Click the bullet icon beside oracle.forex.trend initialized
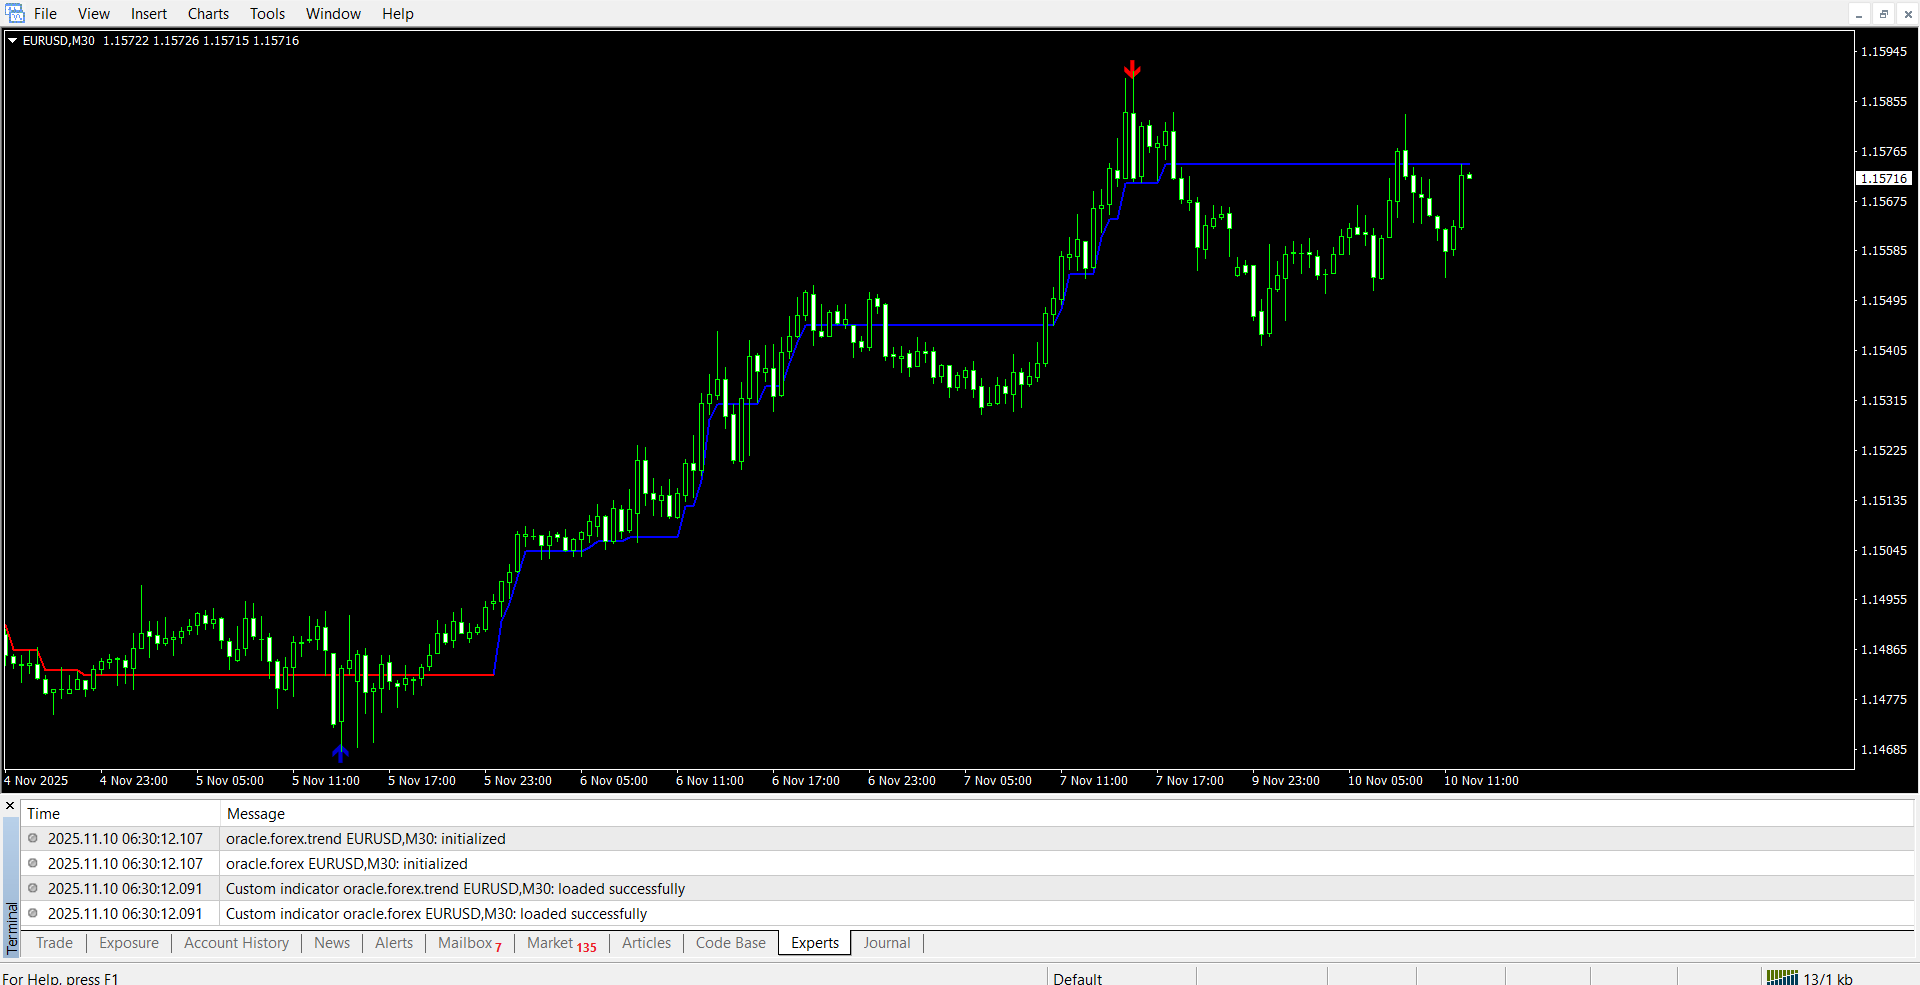The image size is (1920, 985). 33,839
